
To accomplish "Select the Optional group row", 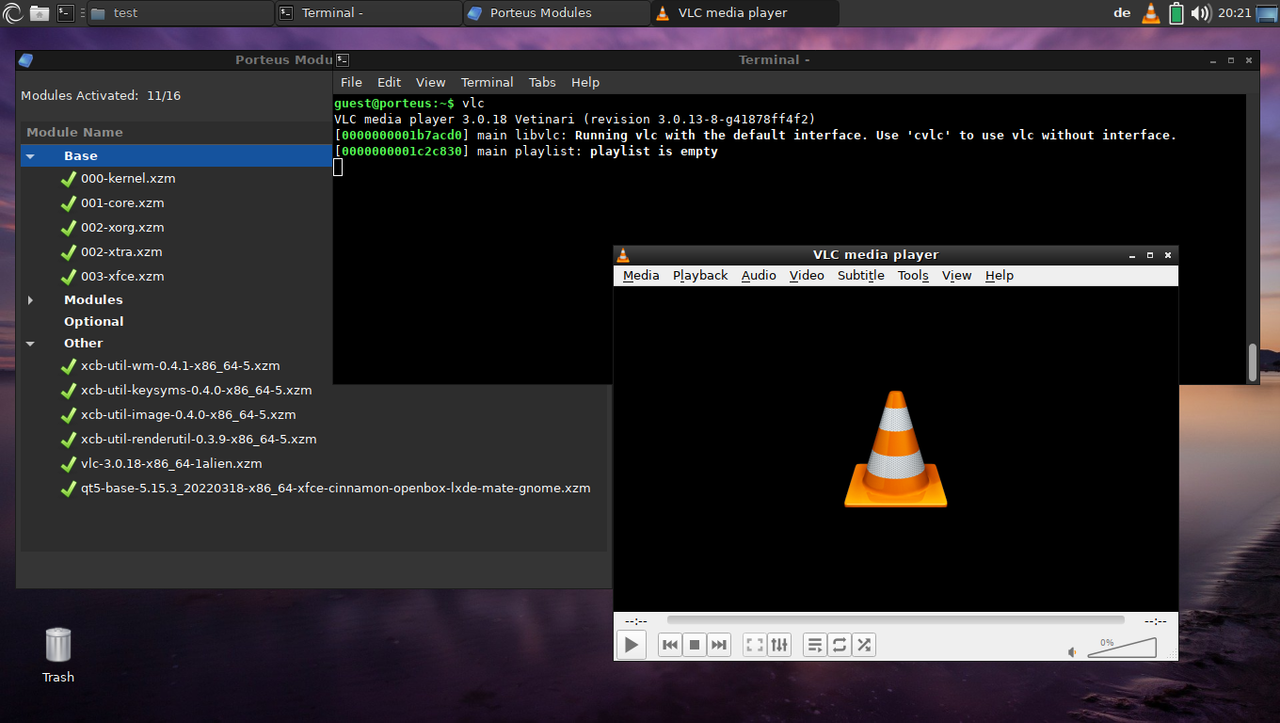I will (x=94, y=321).
